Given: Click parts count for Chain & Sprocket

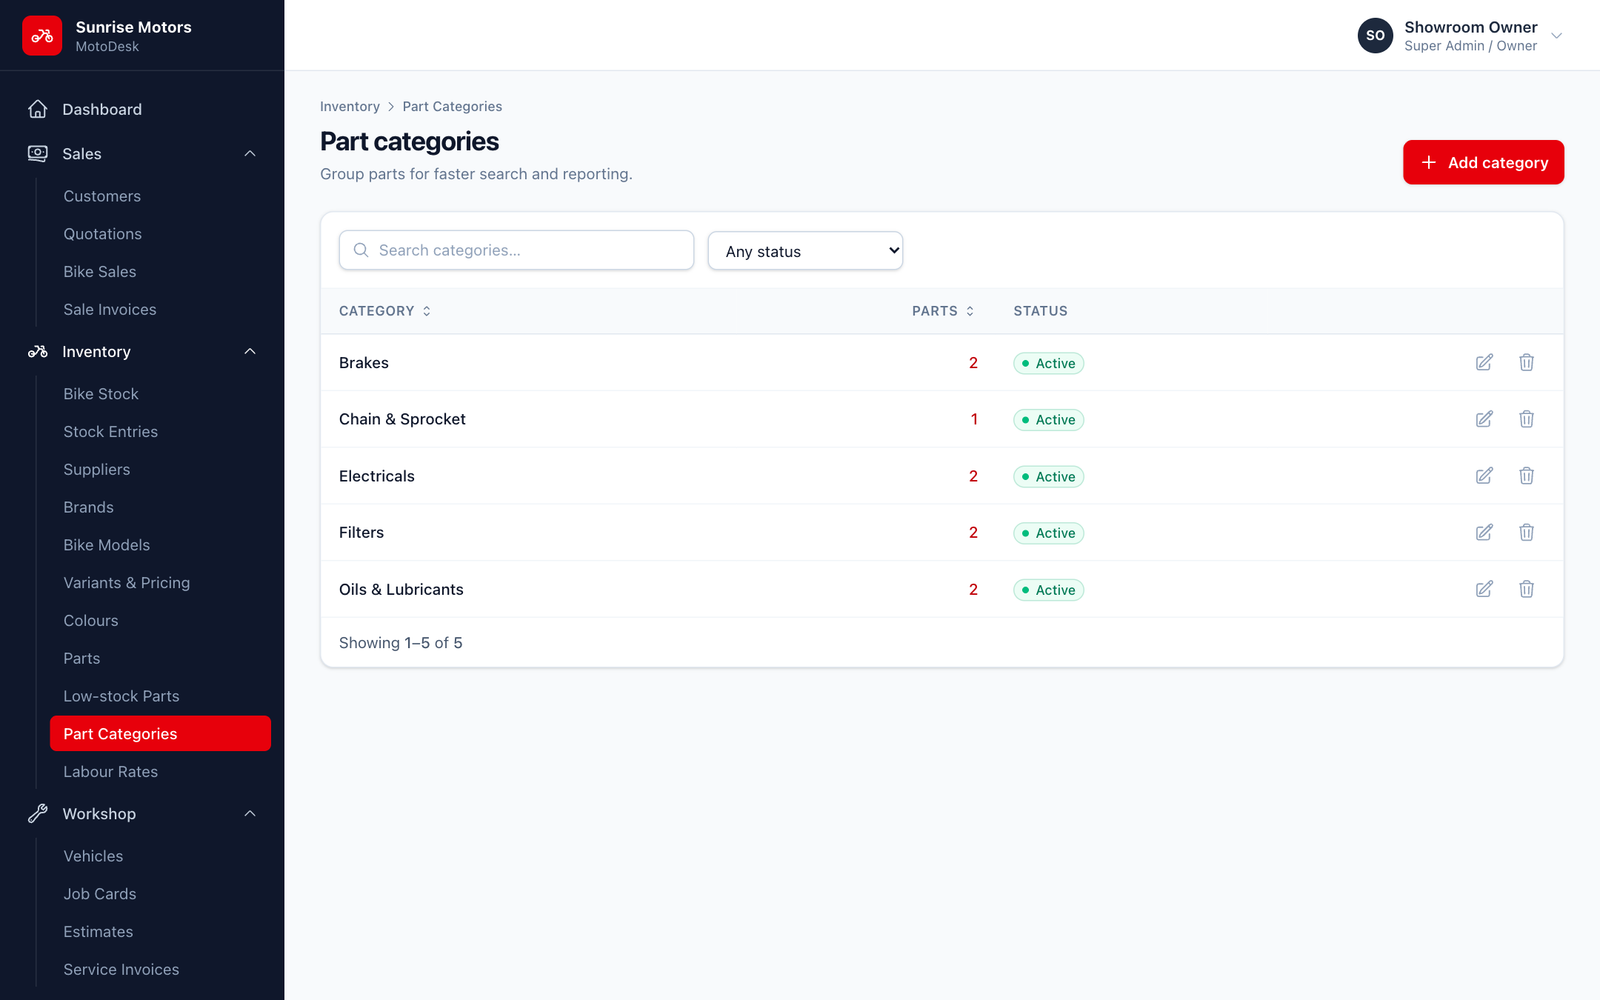Looking at the screenshot, I should click(974, 419).
